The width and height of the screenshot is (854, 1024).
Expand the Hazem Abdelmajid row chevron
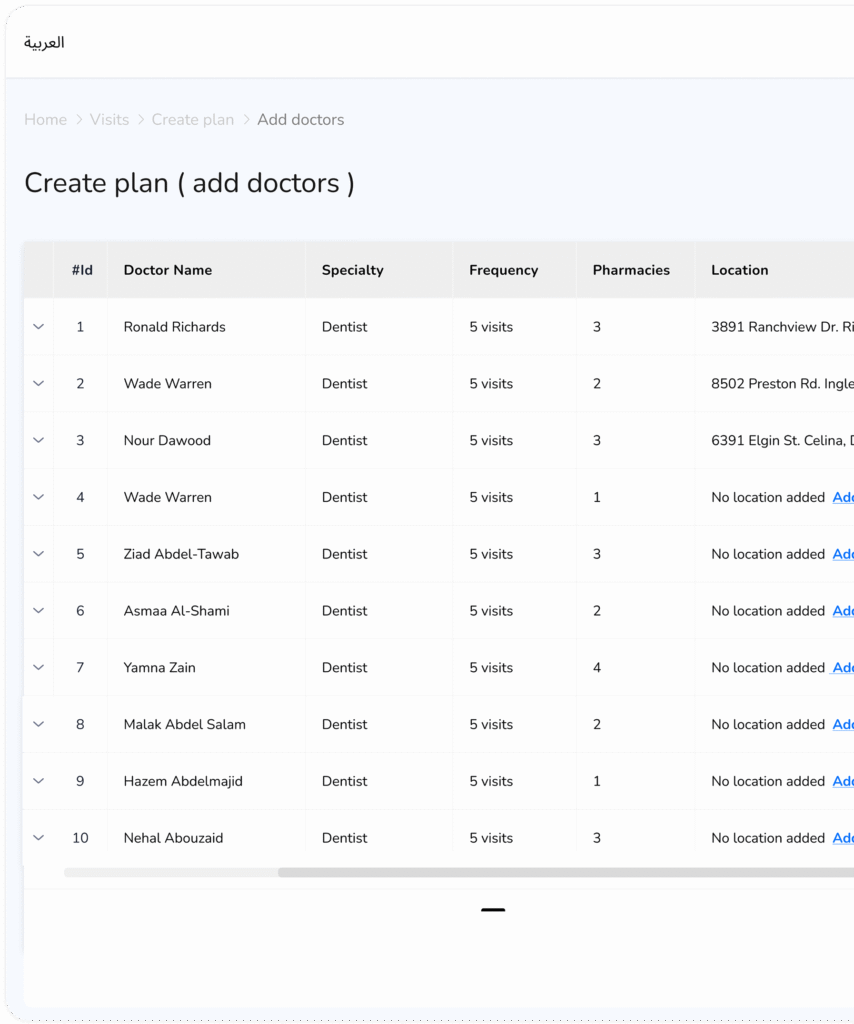click(39, 781)
